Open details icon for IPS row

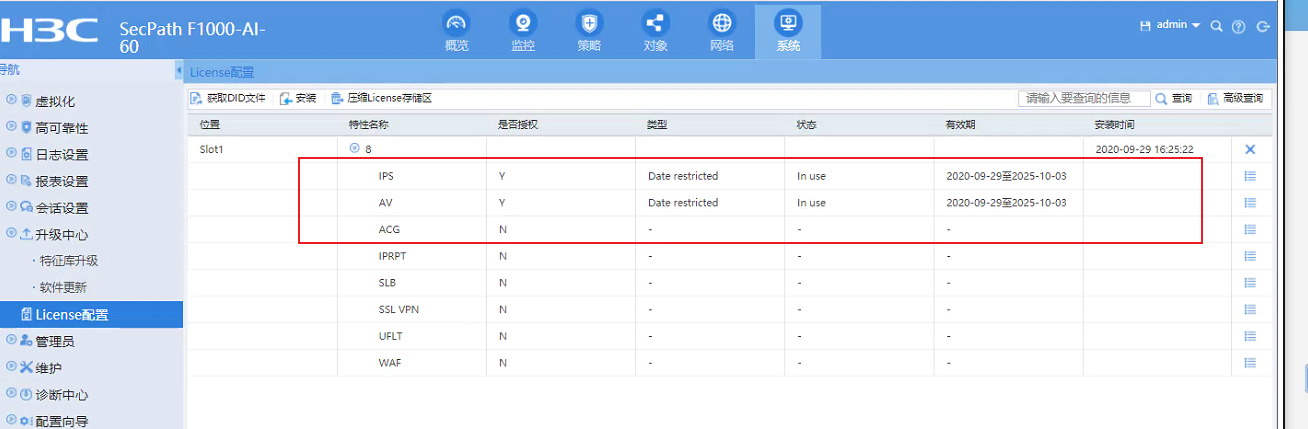[x=1250, y=176]
